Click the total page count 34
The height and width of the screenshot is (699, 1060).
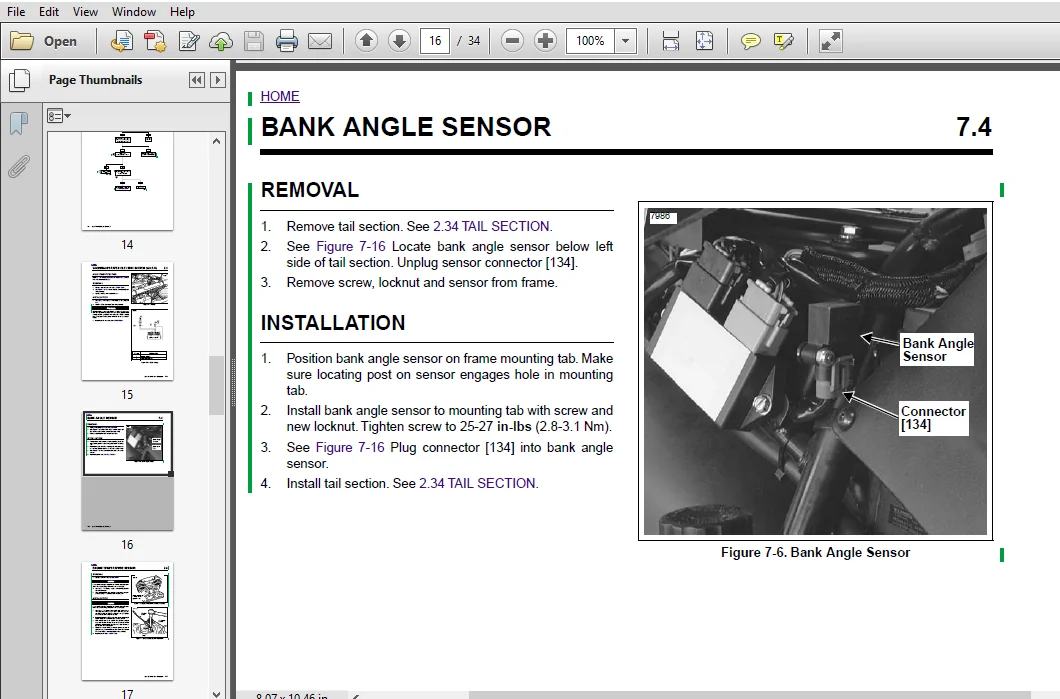click(474, 41)
